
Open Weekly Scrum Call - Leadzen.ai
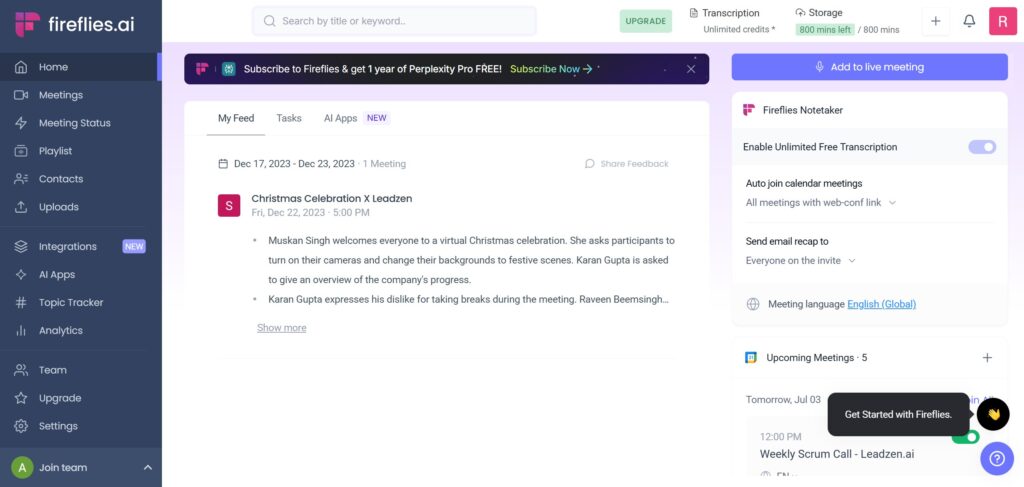(x=837, y=454)
